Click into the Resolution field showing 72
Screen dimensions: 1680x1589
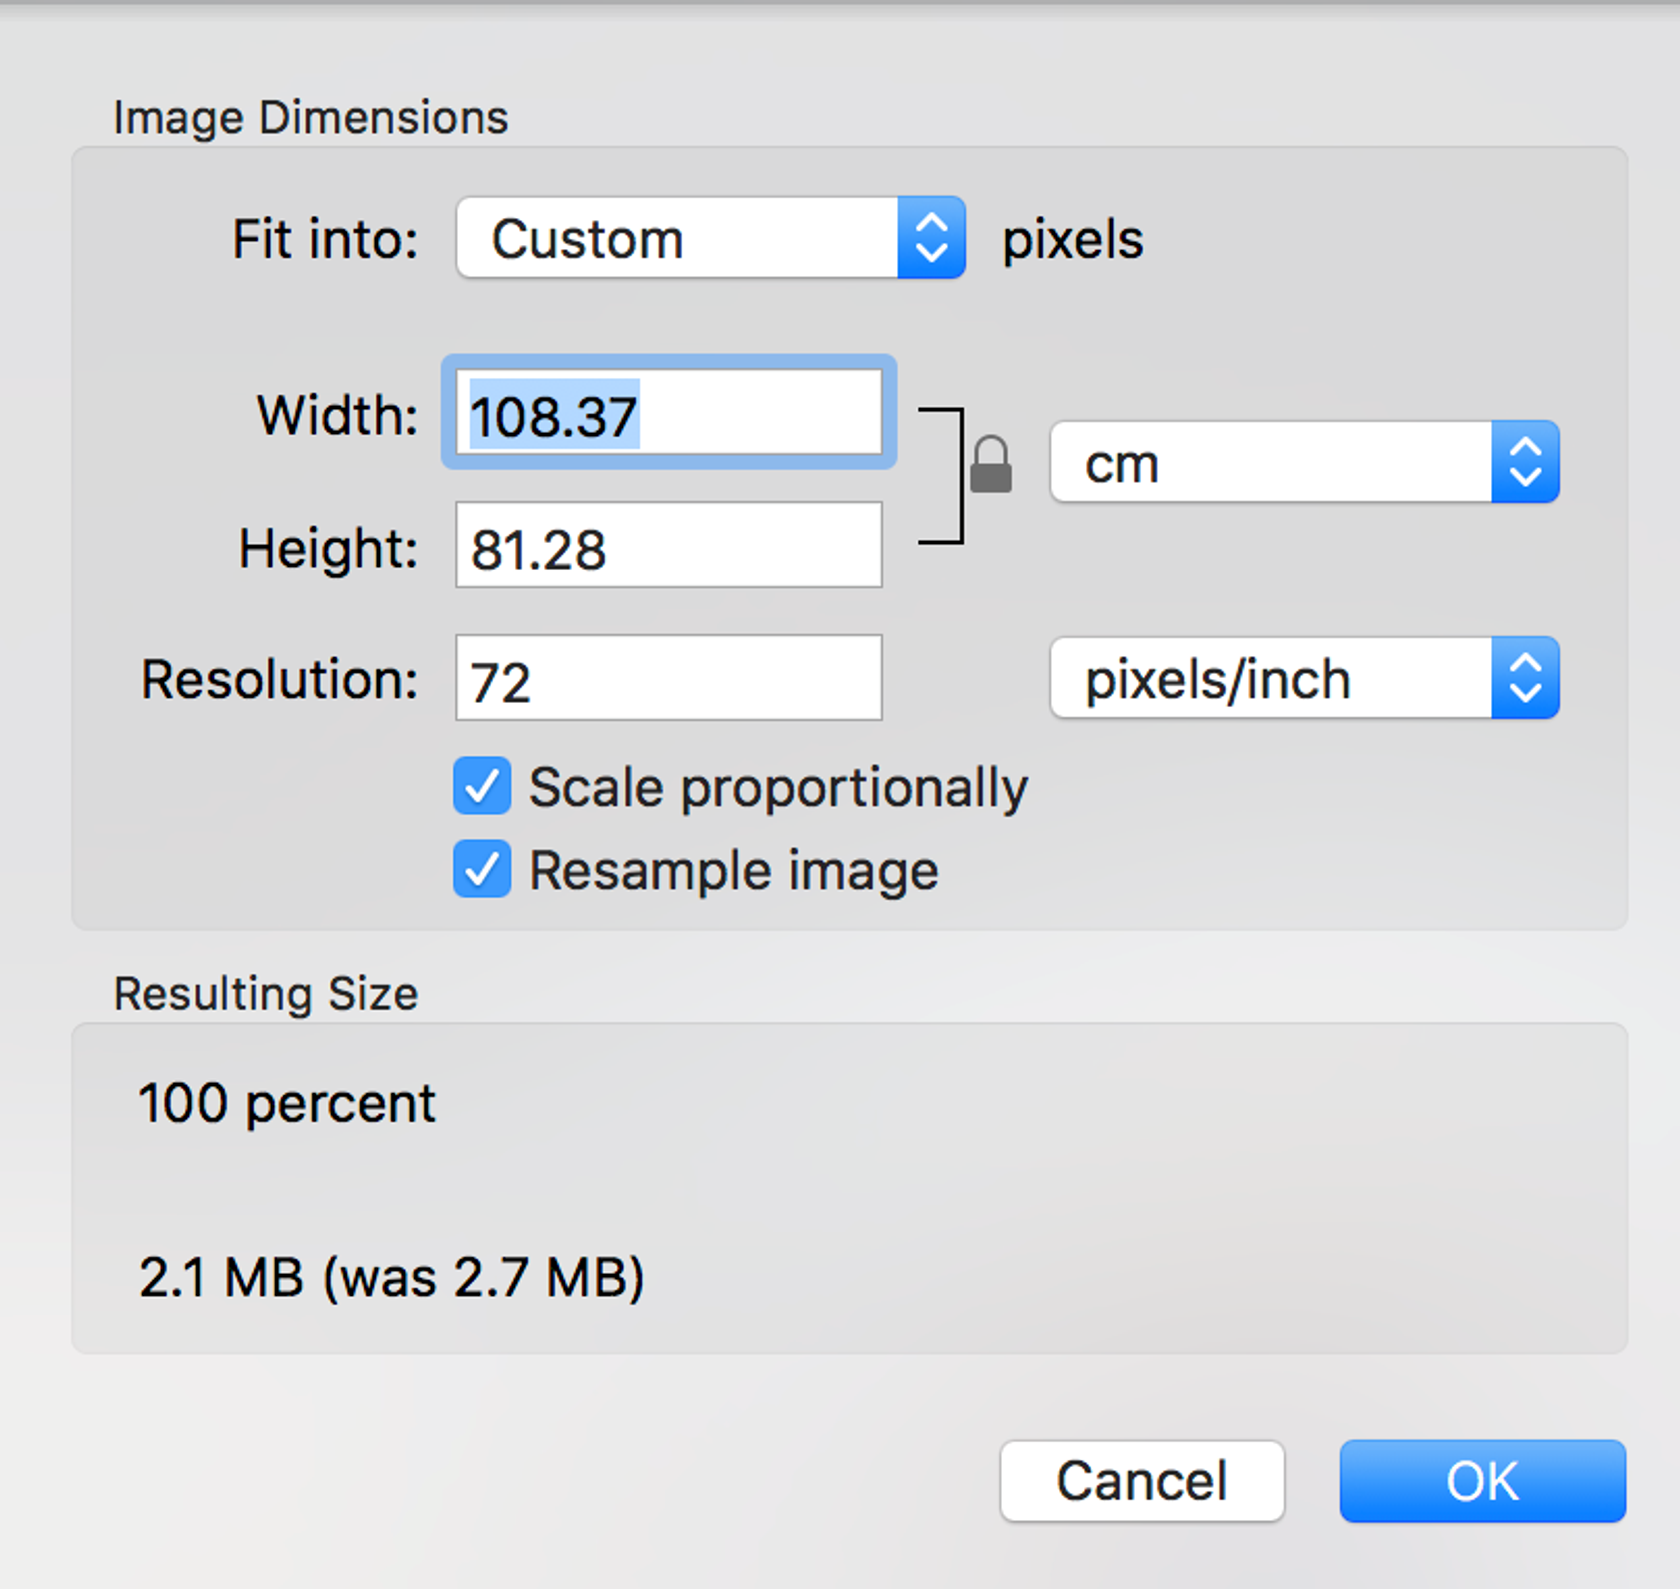coord(668,678)
